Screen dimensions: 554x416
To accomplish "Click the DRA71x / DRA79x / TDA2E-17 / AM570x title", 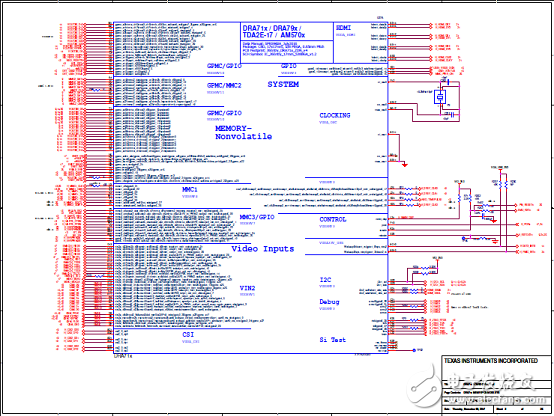I will [x=273, y=32].
